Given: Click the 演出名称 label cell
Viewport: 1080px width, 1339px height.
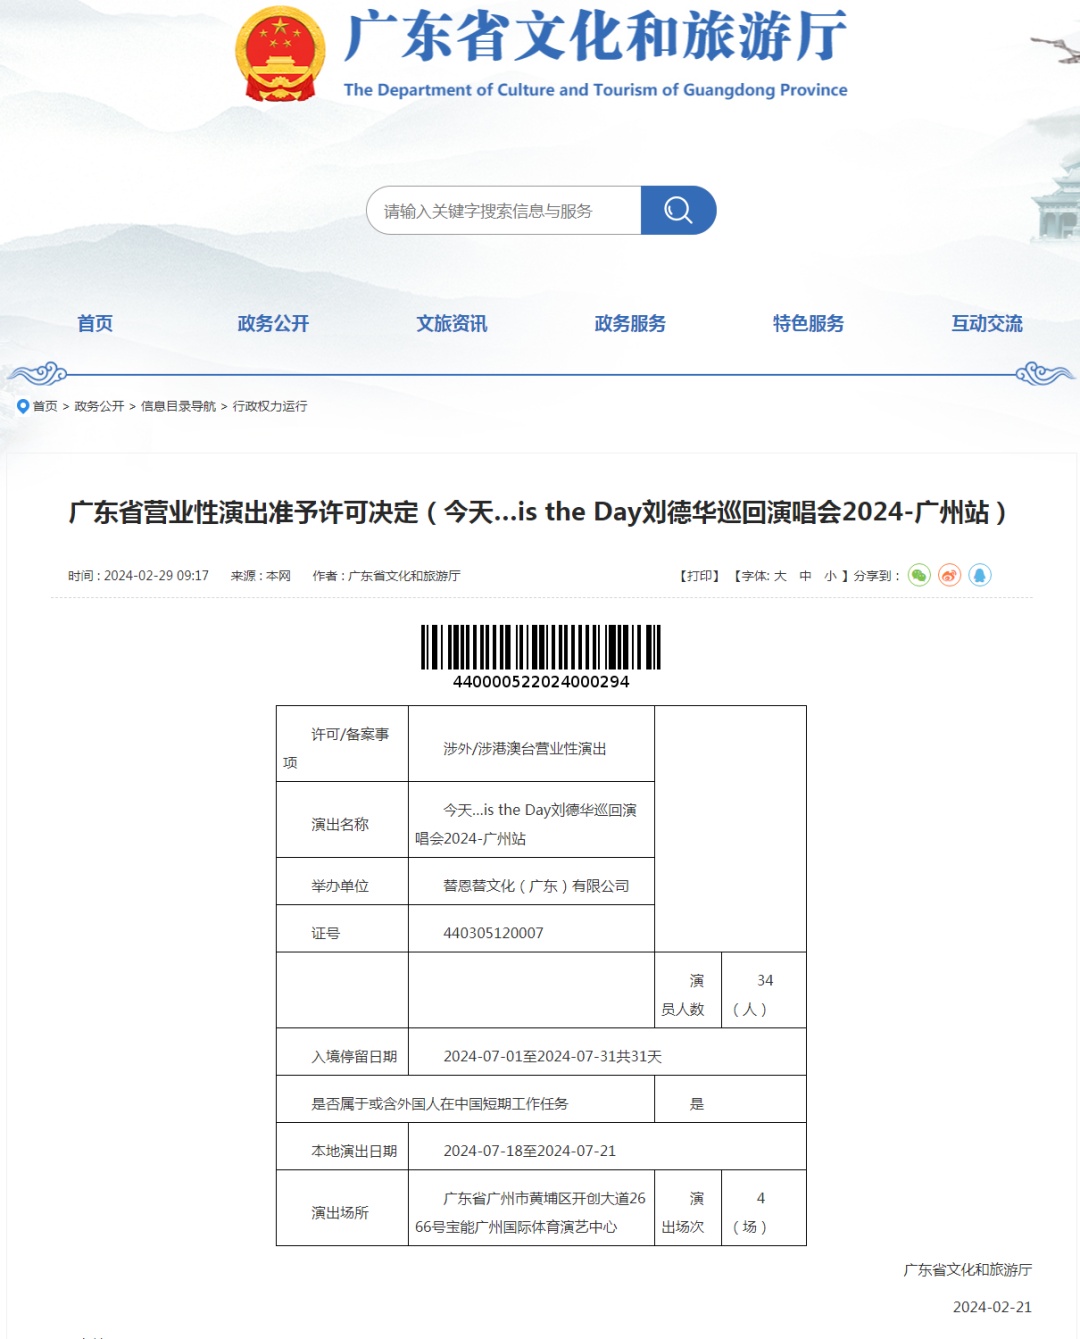Looking at the screenshot, I should point(342,820).
